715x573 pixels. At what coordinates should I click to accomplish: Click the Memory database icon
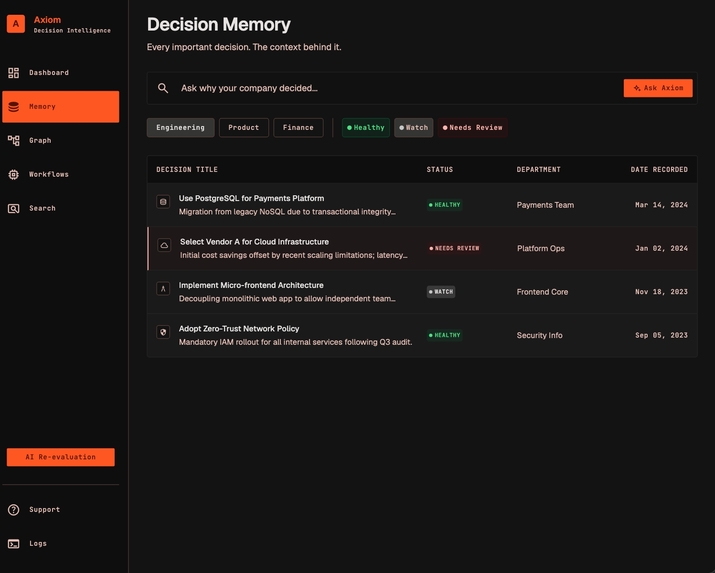click(14, 107)
